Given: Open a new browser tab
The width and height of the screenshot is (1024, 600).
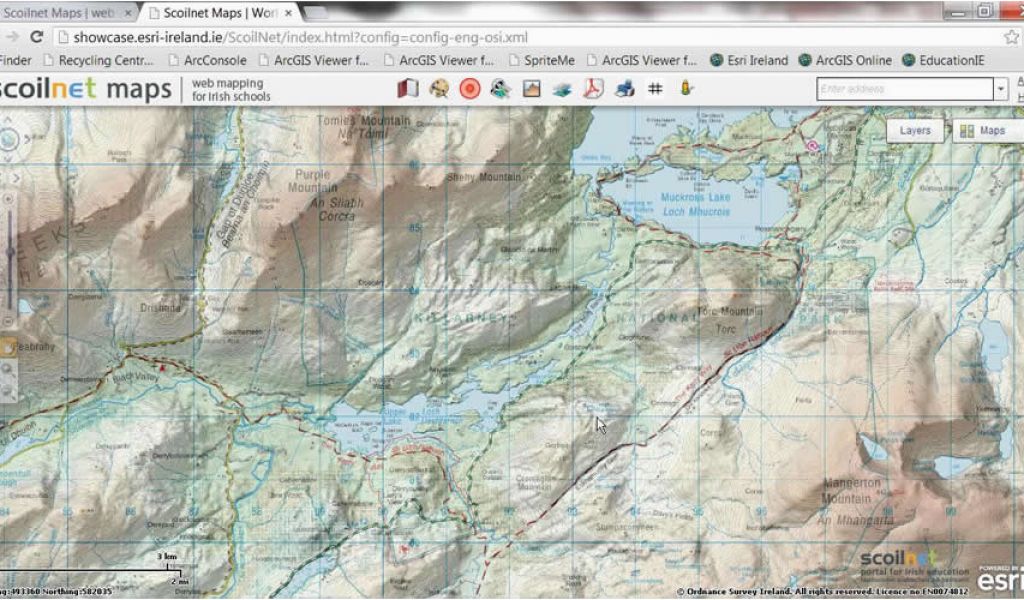Looking at the screenshot, I should point(316,12).
